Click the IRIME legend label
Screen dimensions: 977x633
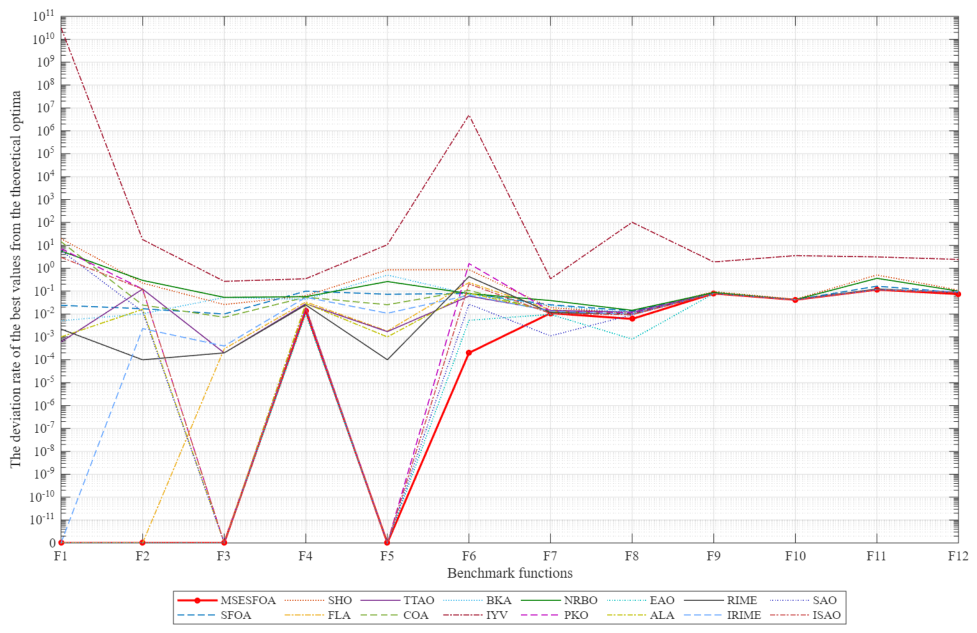click(x=744, y=616)
